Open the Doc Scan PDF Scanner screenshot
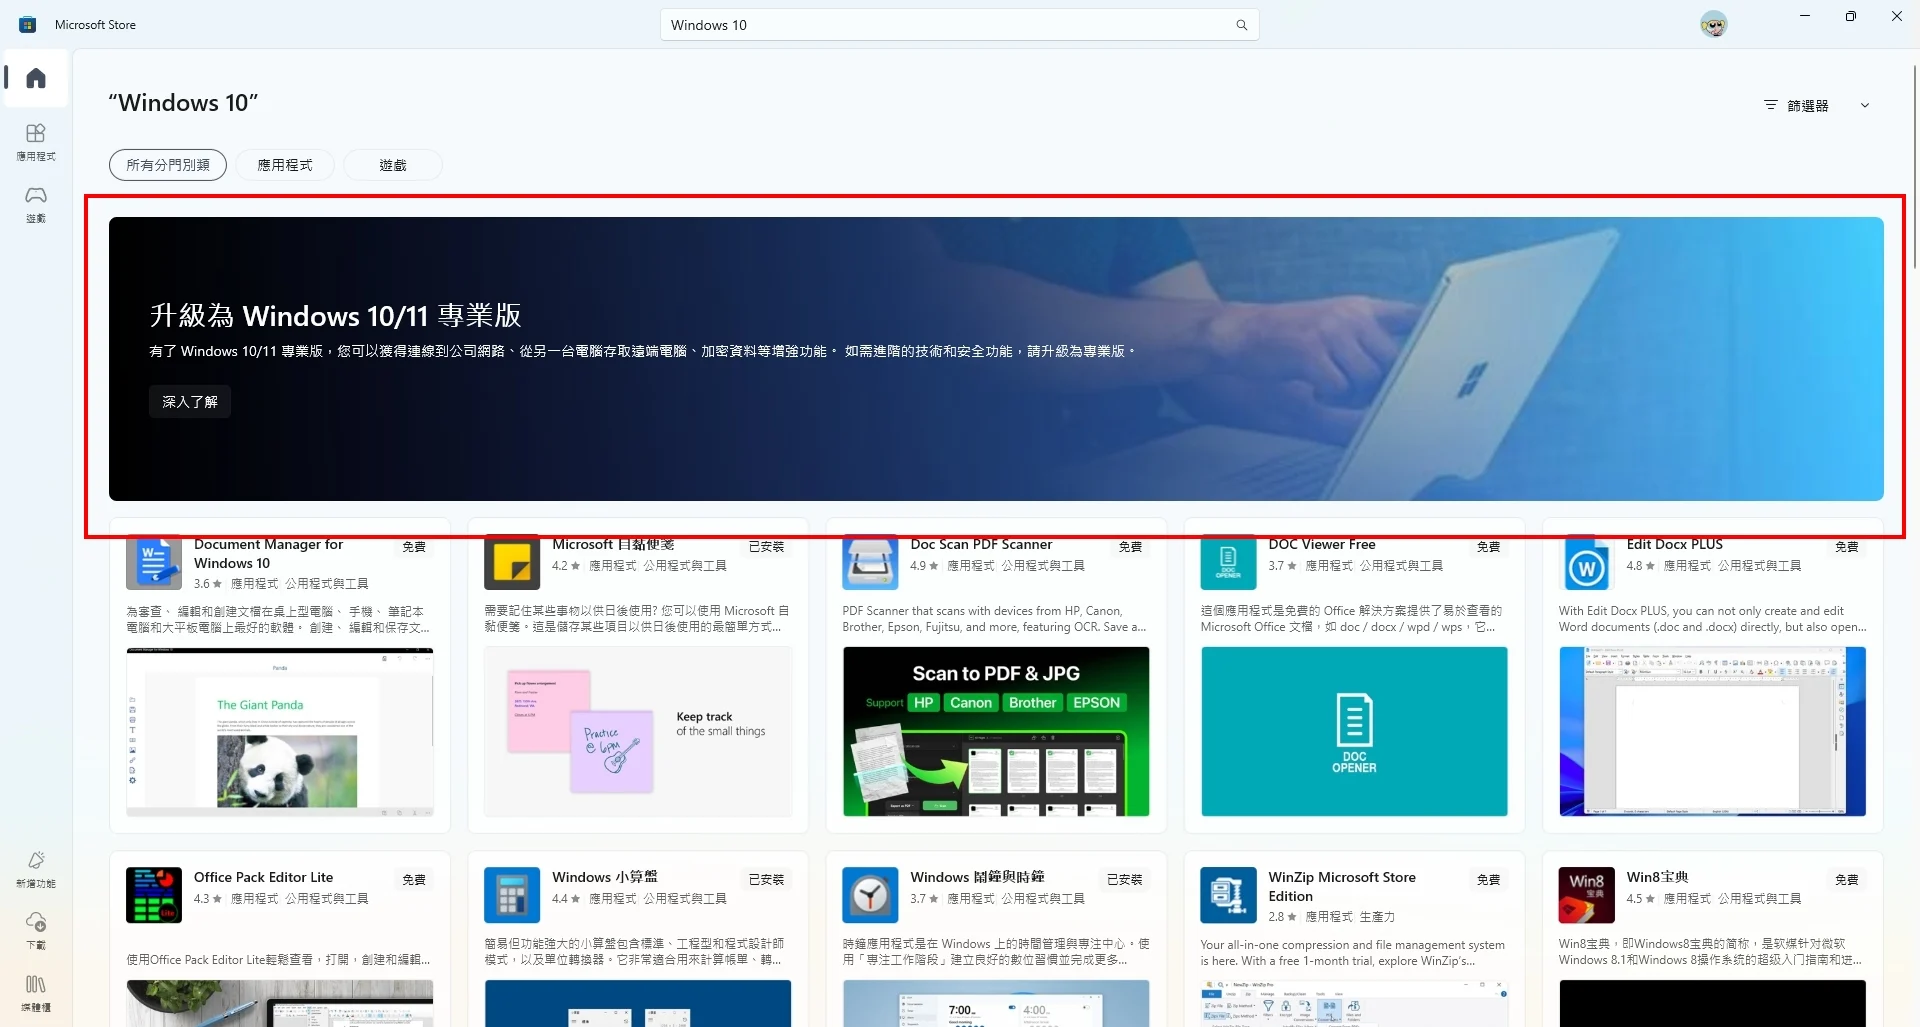Screen dimensions: 1920x1027 tap(996, 731)
